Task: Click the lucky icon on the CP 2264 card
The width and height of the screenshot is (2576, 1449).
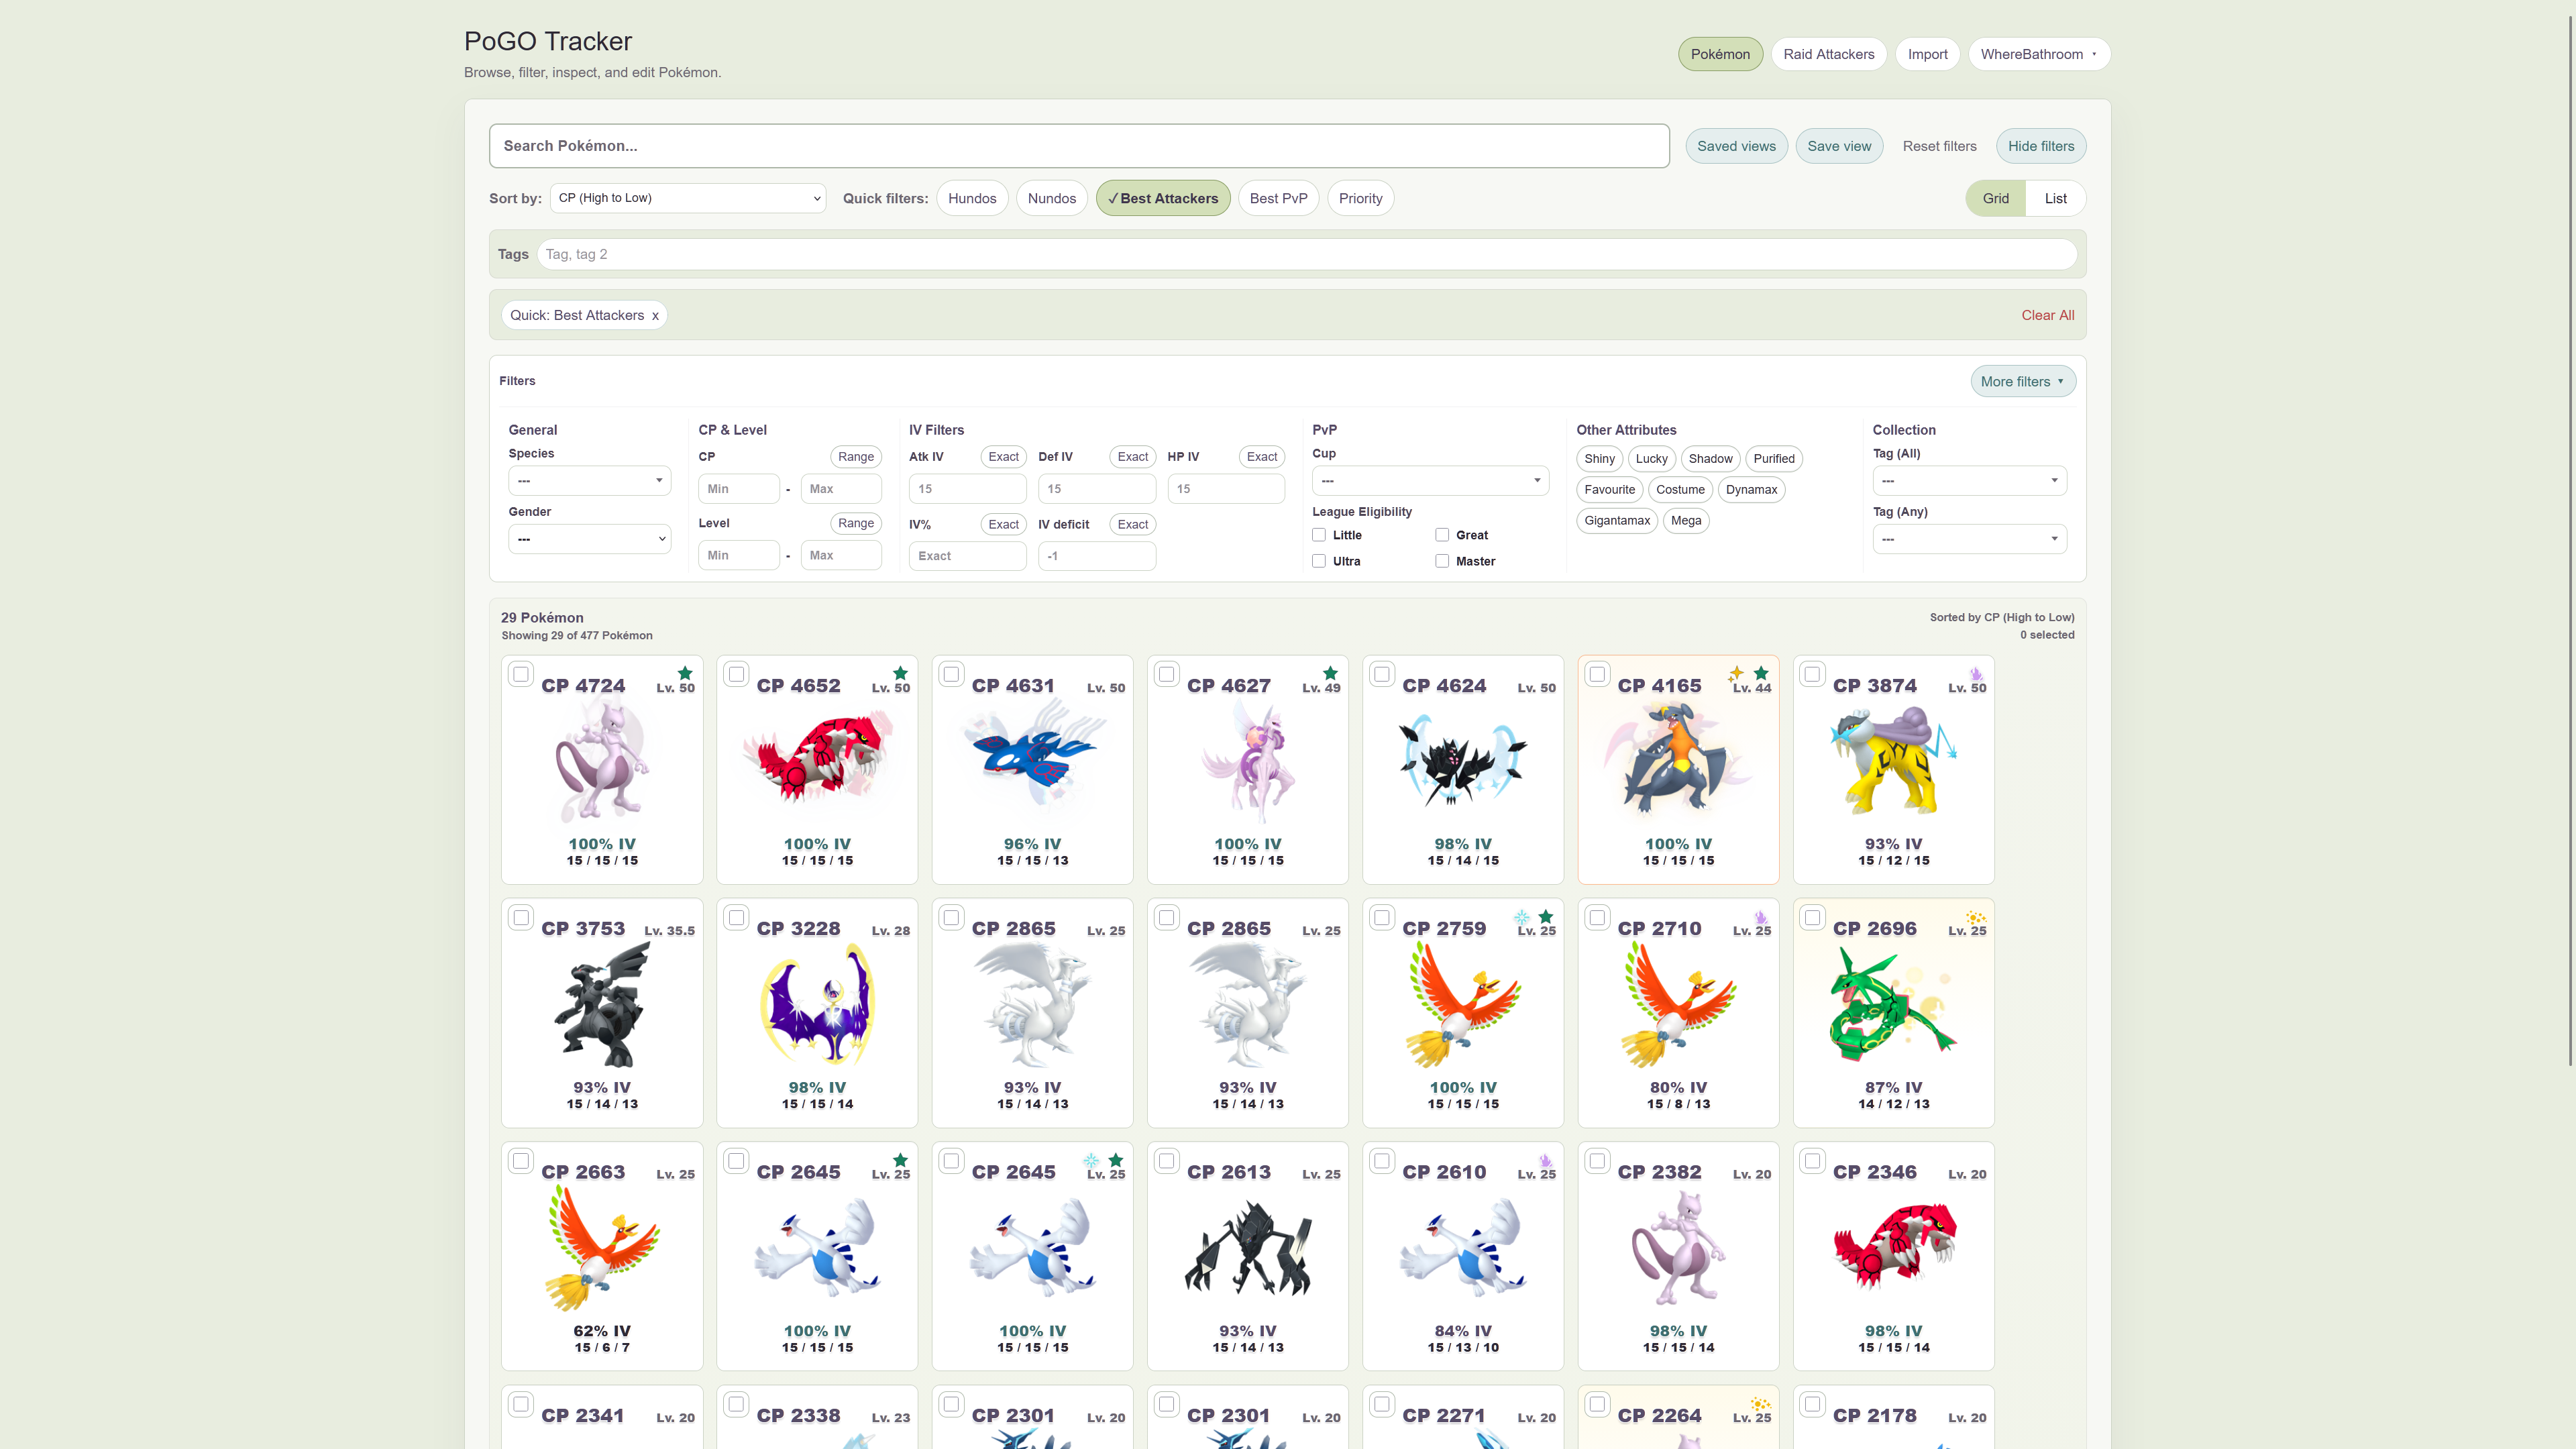Action: click(1761, 1404)
